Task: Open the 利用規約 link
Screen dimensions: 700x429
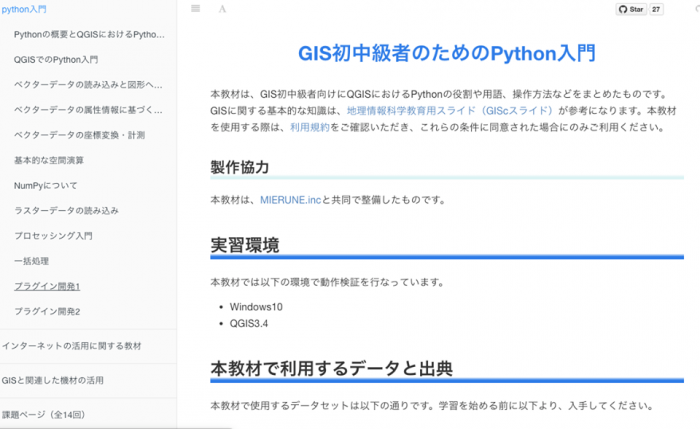Action: (310, 127)
